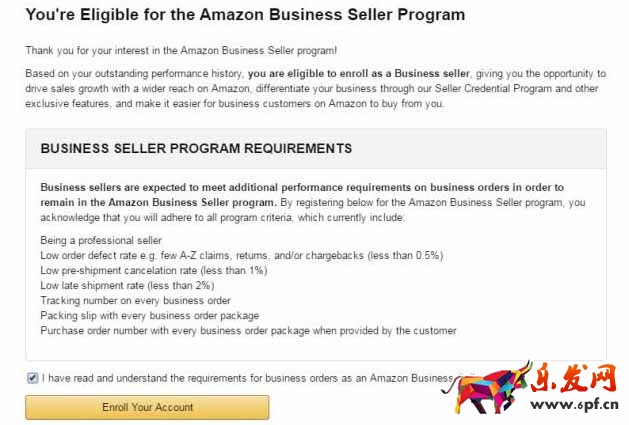This screenshot has height=425, width=629.
Task: Check the requirements acknowledgment checkbox
Action: [x=32, y=378]
